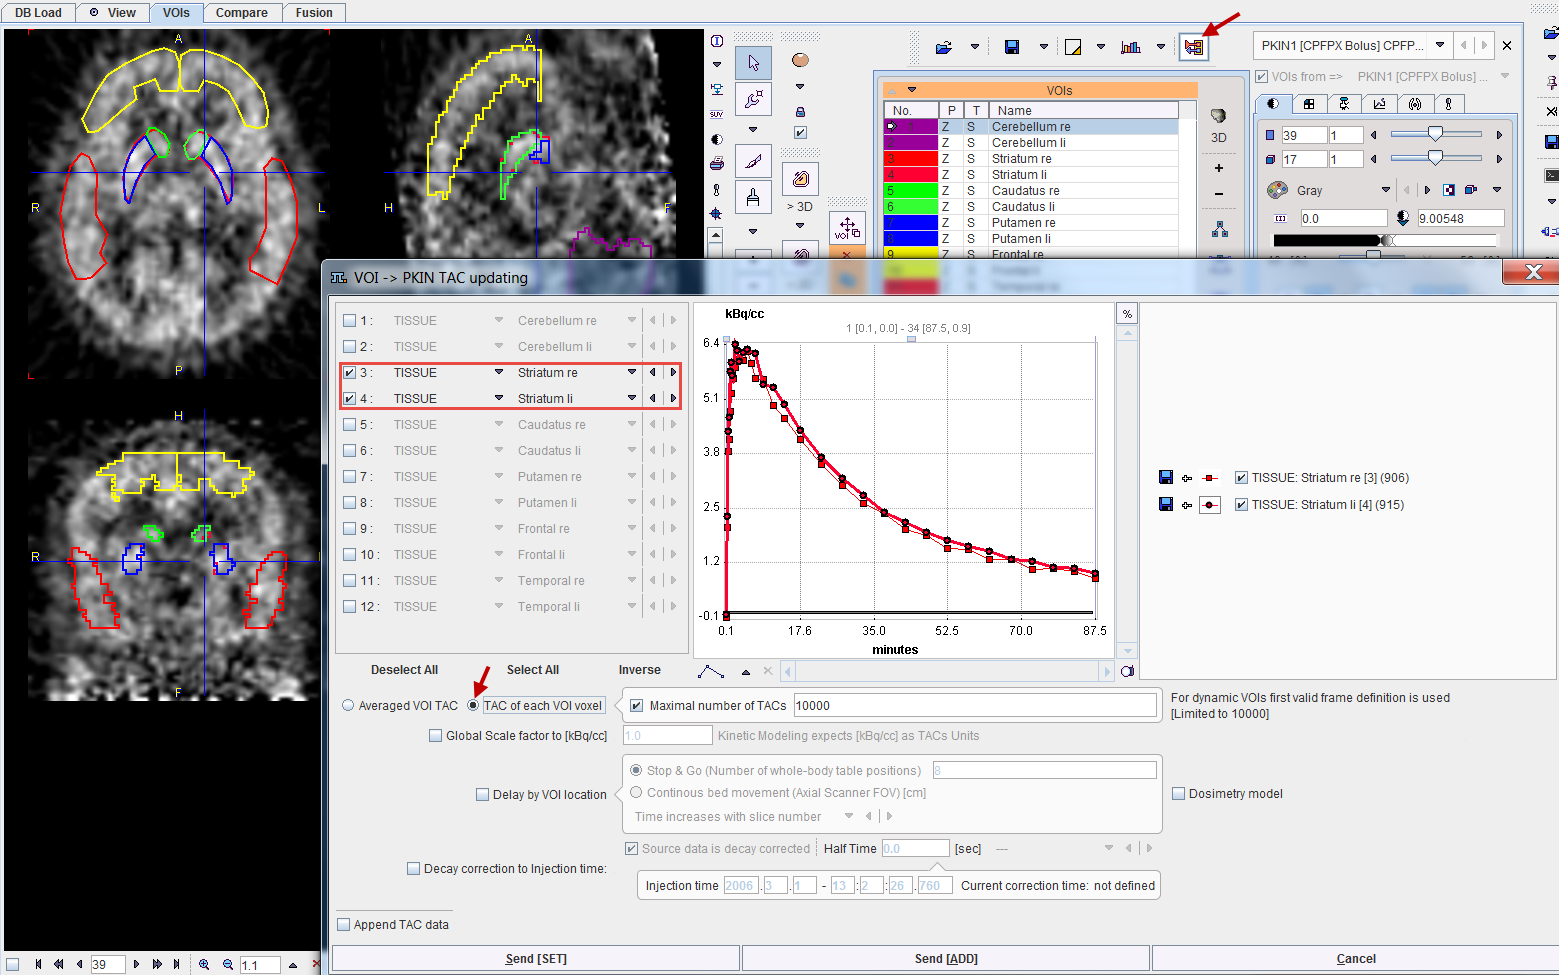Click the SUV icon in vertical strip
The height and width of the screenshot is (975, 1559).
point(717,114)
